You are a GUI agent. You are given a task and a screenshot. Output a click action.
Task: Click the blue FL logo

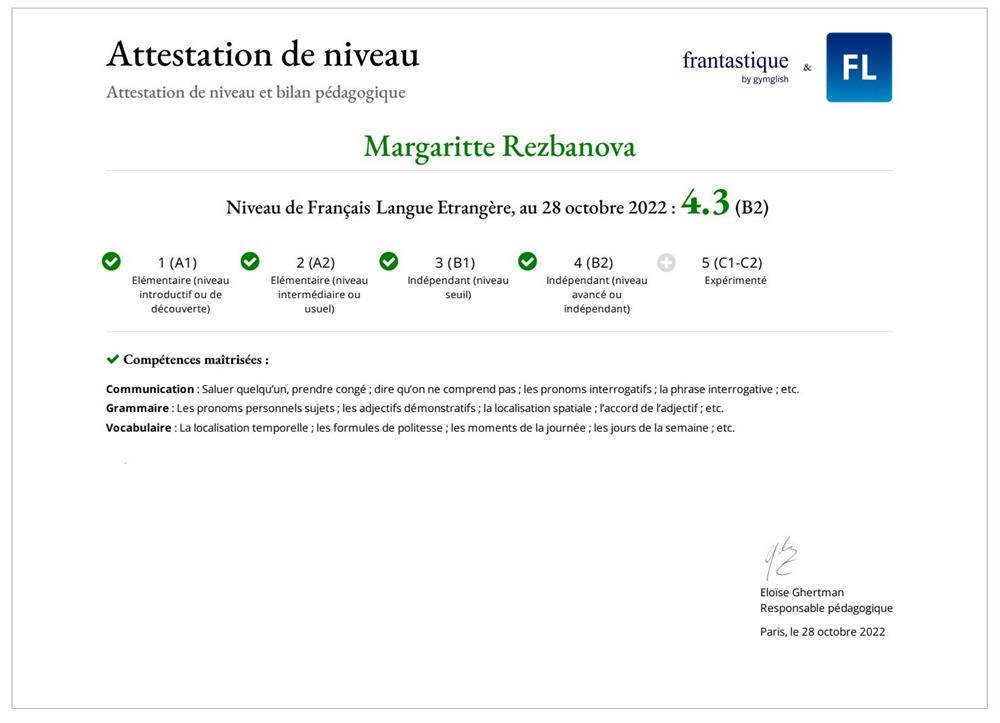(x=858, y=68)
